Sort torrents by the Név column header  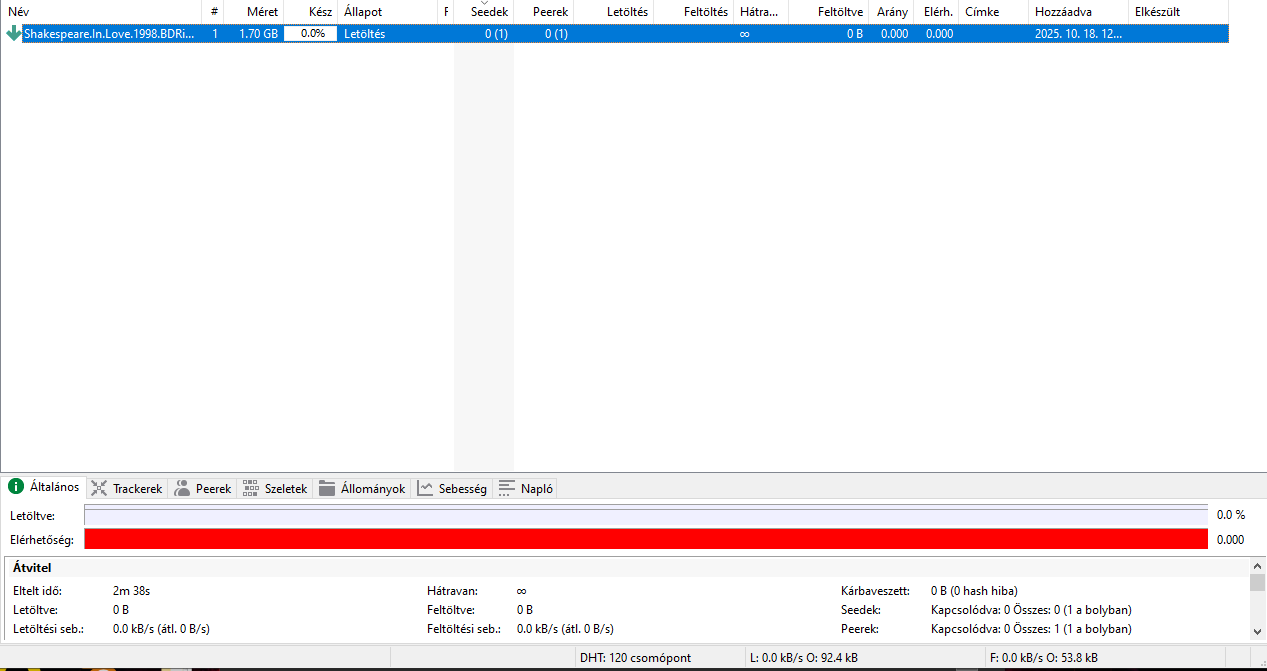tap(100, 12)
